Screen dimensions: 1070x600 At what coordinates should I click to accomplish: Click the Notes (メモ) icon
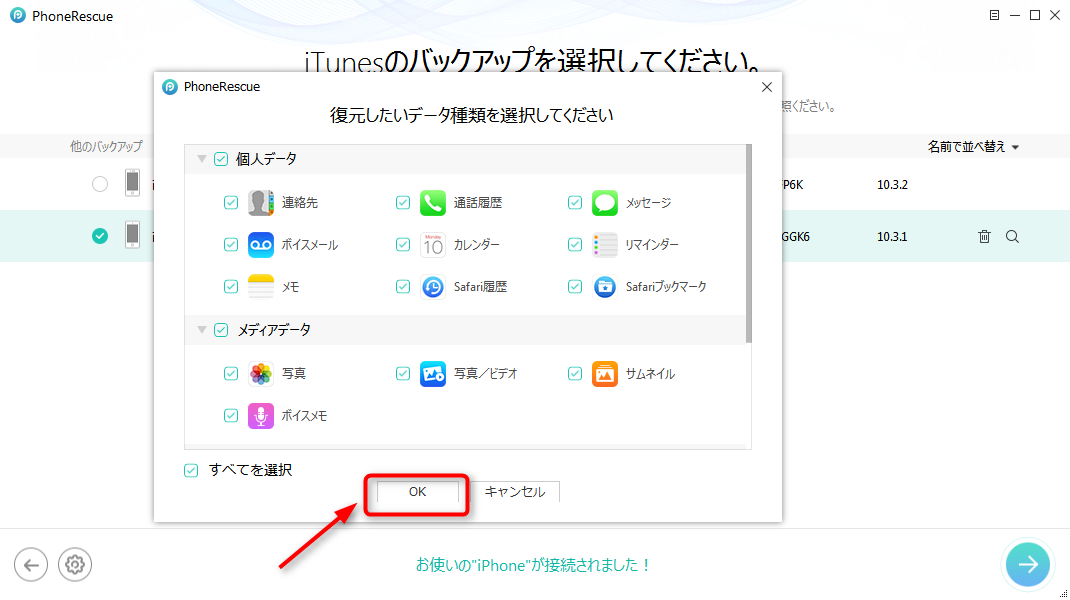pyautogui.click(x=261, y=287)
